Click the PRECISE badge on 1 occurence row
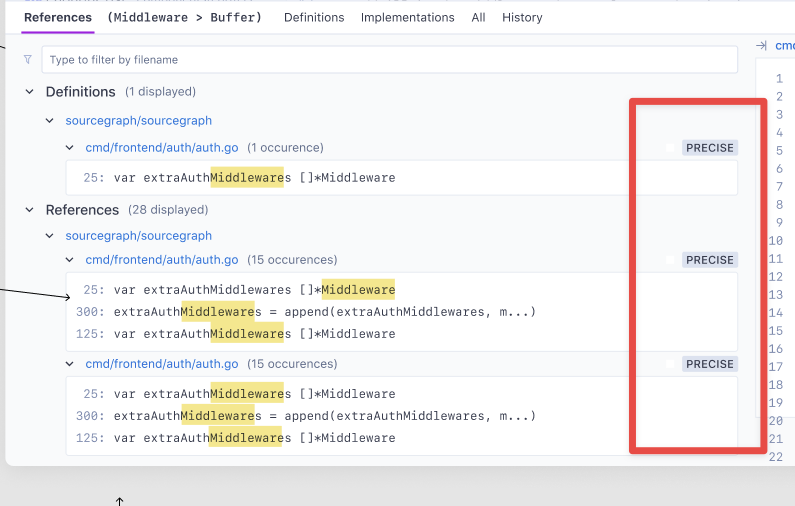 [x=710, y=148]
